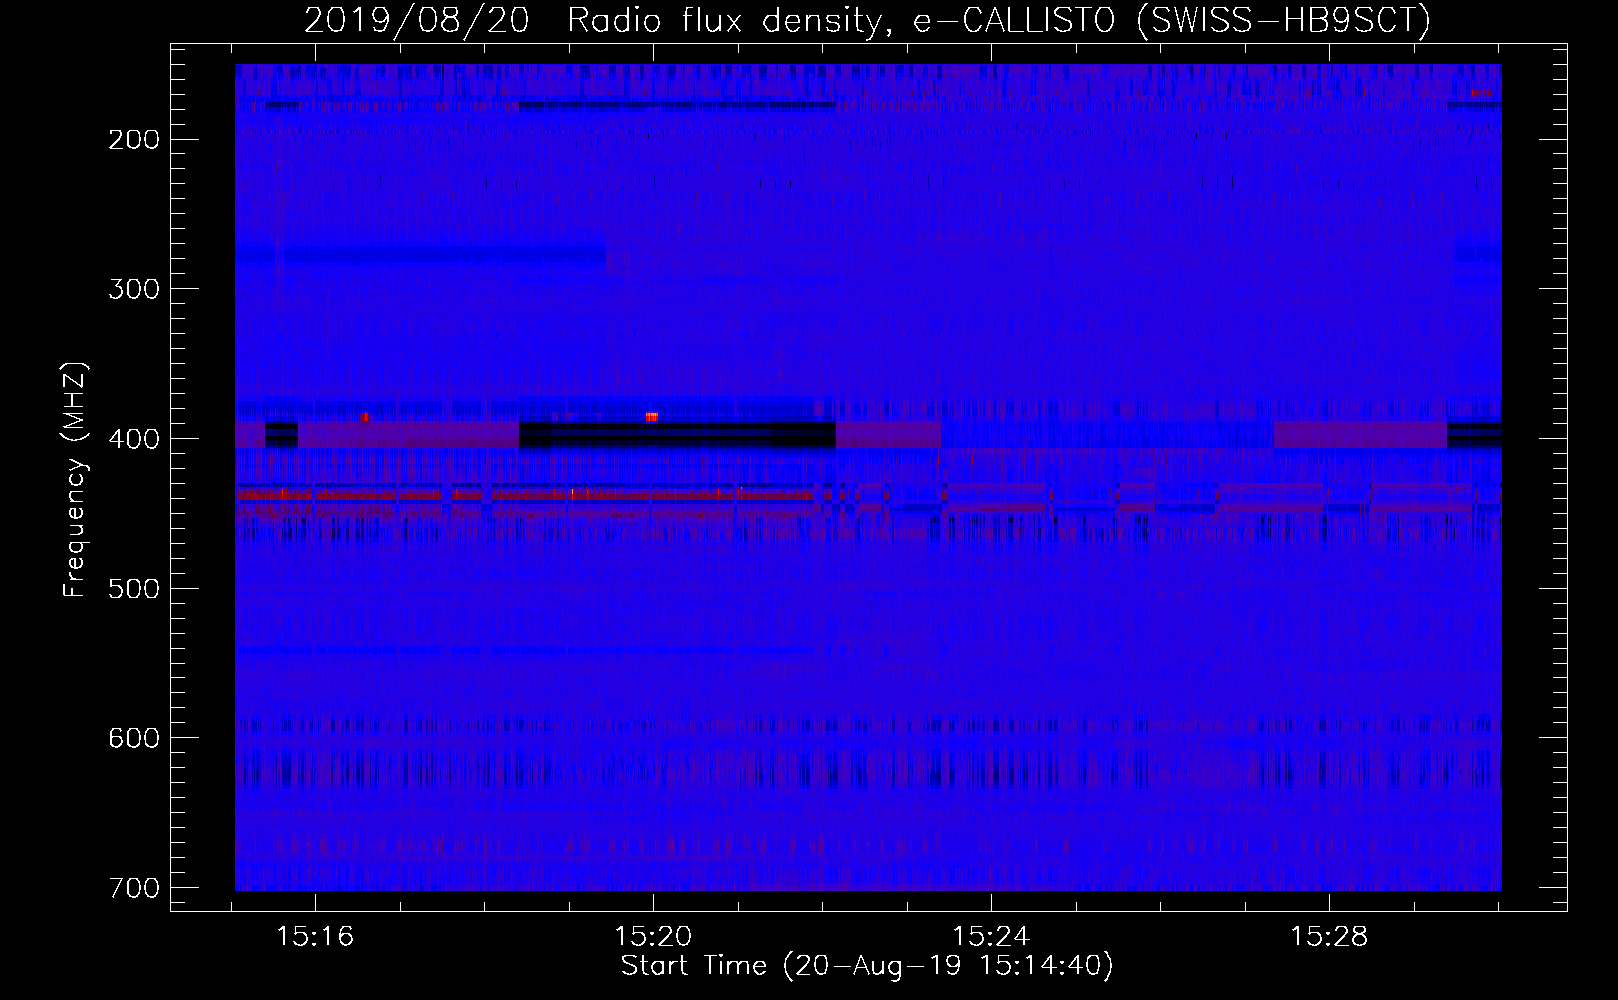This screenshot has width=1618, height=1000.
Task: Click the bright red spot near 15:20 at 385 MHz
Action: coord(652,417)
